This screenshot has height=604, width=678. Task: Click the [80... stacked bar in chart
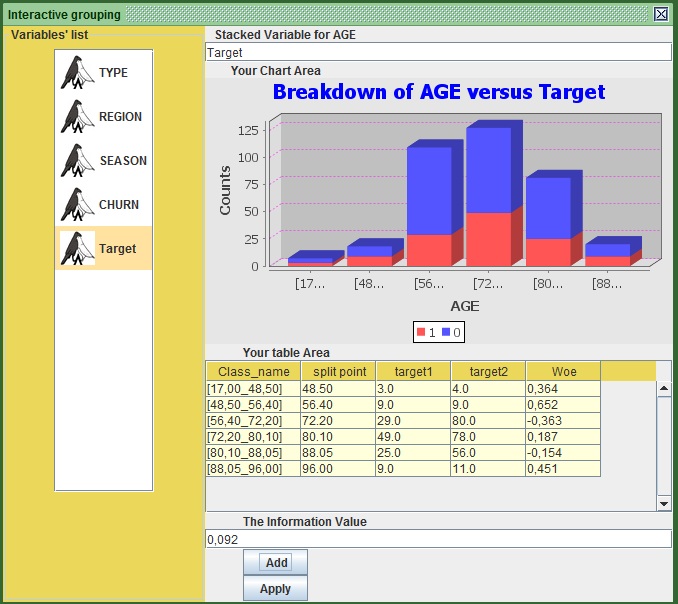pyautogui.click(x=554, y=218)
